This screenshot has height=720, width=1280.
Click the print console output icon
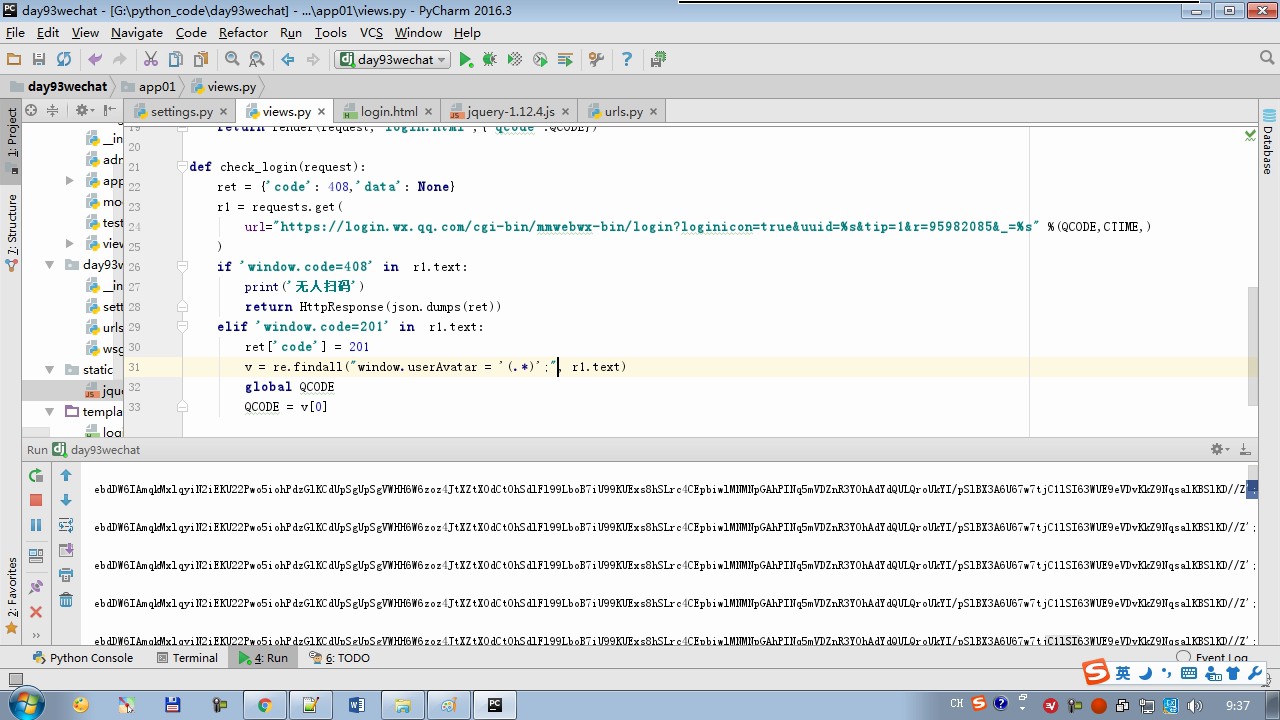66,575
